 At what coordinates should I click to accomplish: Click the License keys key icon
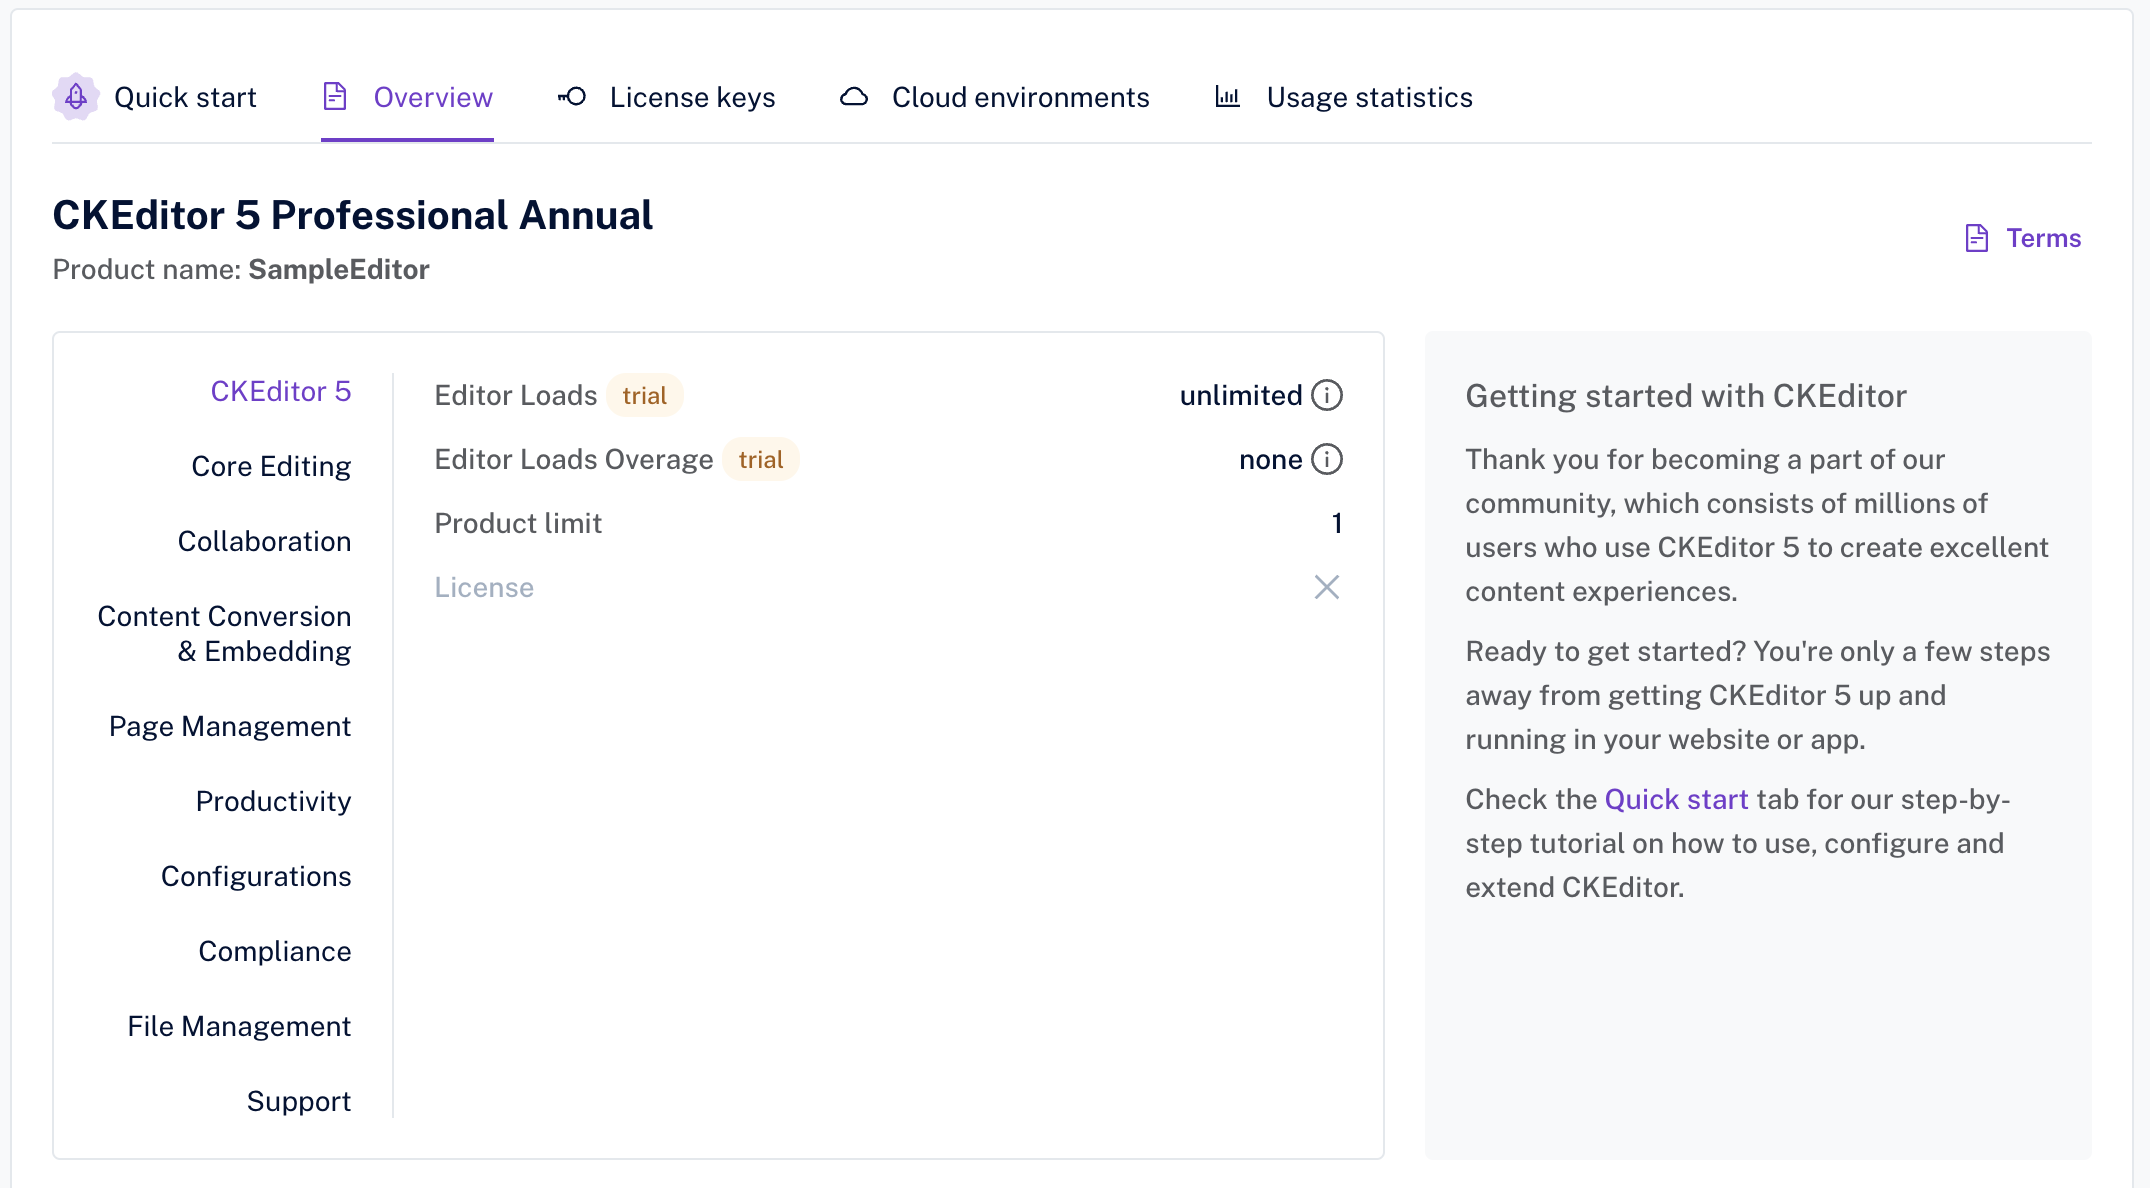(572, 97)
